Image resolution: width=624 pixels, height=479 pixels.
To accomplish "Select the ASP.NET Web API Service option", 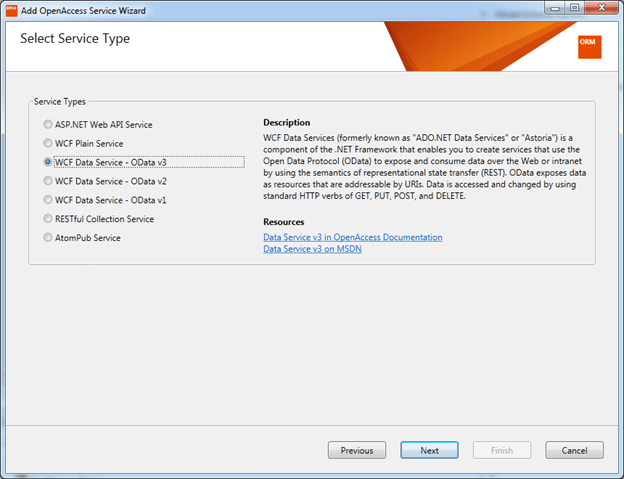I will tap(48, 124).
